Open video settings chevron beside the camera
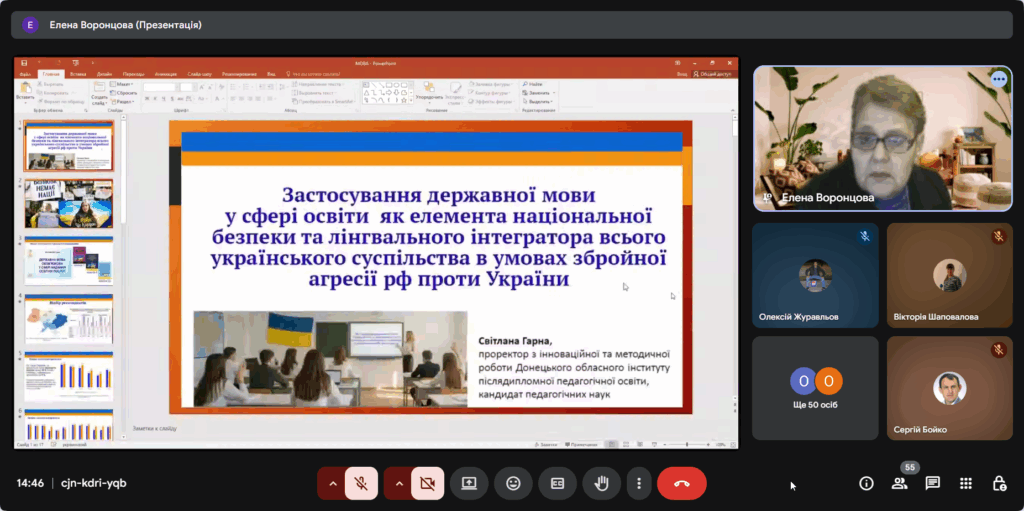This screenshot has width=1024, height=511. click(399, 483)
